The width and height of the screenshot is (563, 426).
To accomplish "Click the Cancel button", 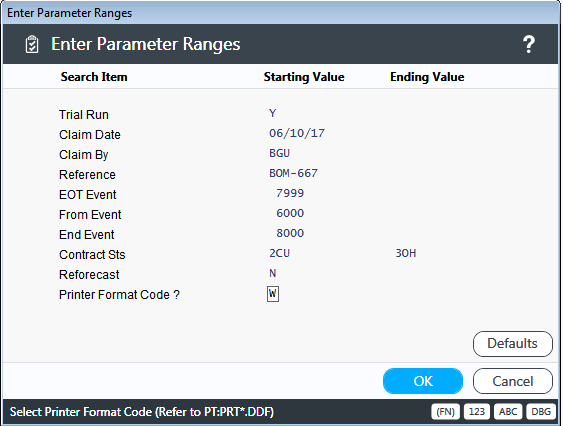I will tap(513, 381).
